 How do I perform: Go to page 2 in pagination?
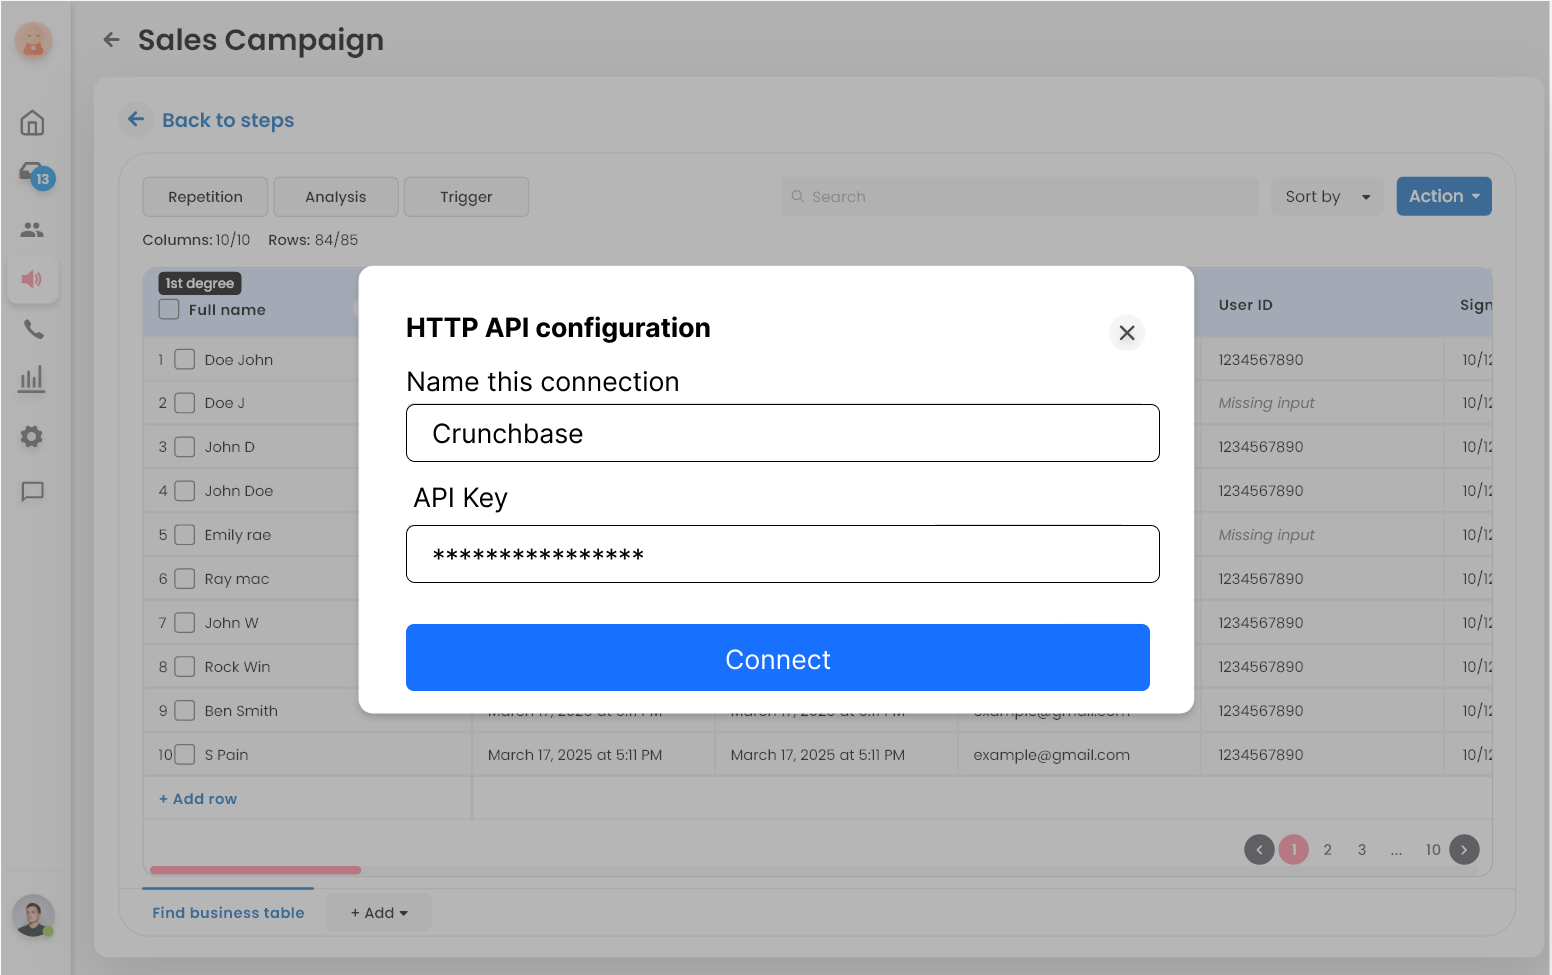1328,850
